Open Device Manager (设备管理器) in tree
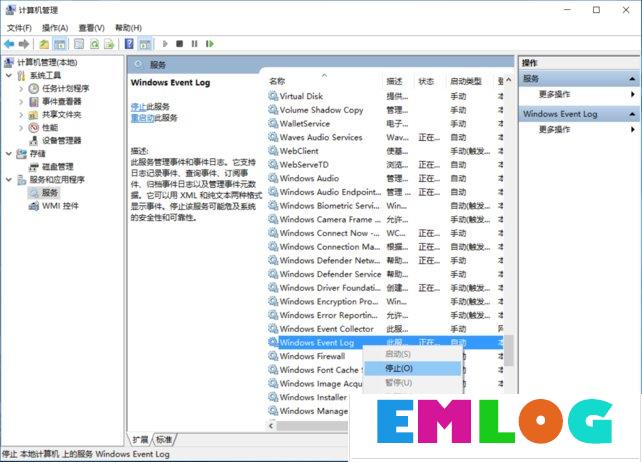This screenshot has width=642, height=462. click(x=61, y=141)
